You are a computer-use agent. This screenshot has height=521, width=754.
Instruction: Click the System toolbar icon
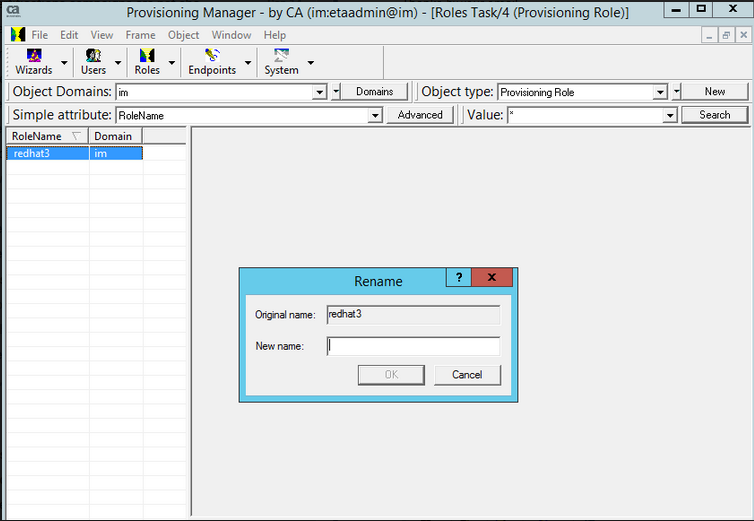(x=281, y=57)
